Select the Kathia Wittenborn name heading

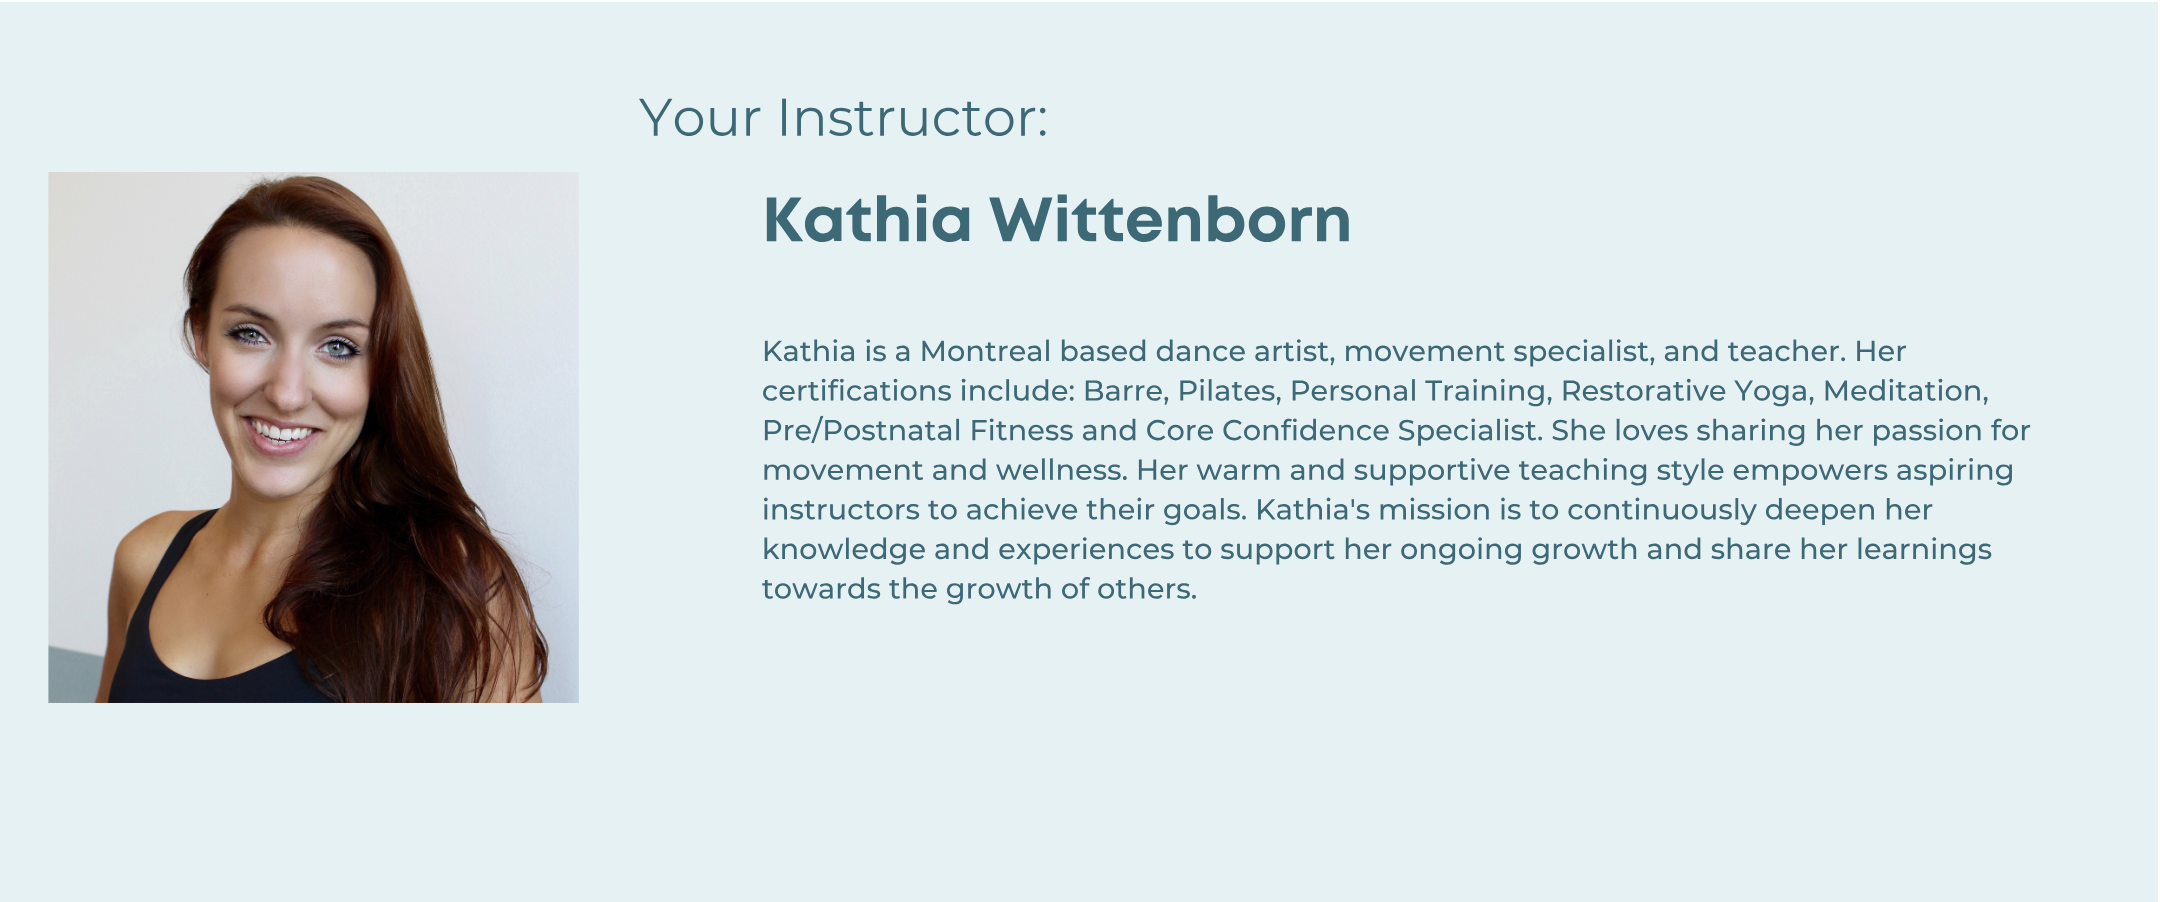1057,219
